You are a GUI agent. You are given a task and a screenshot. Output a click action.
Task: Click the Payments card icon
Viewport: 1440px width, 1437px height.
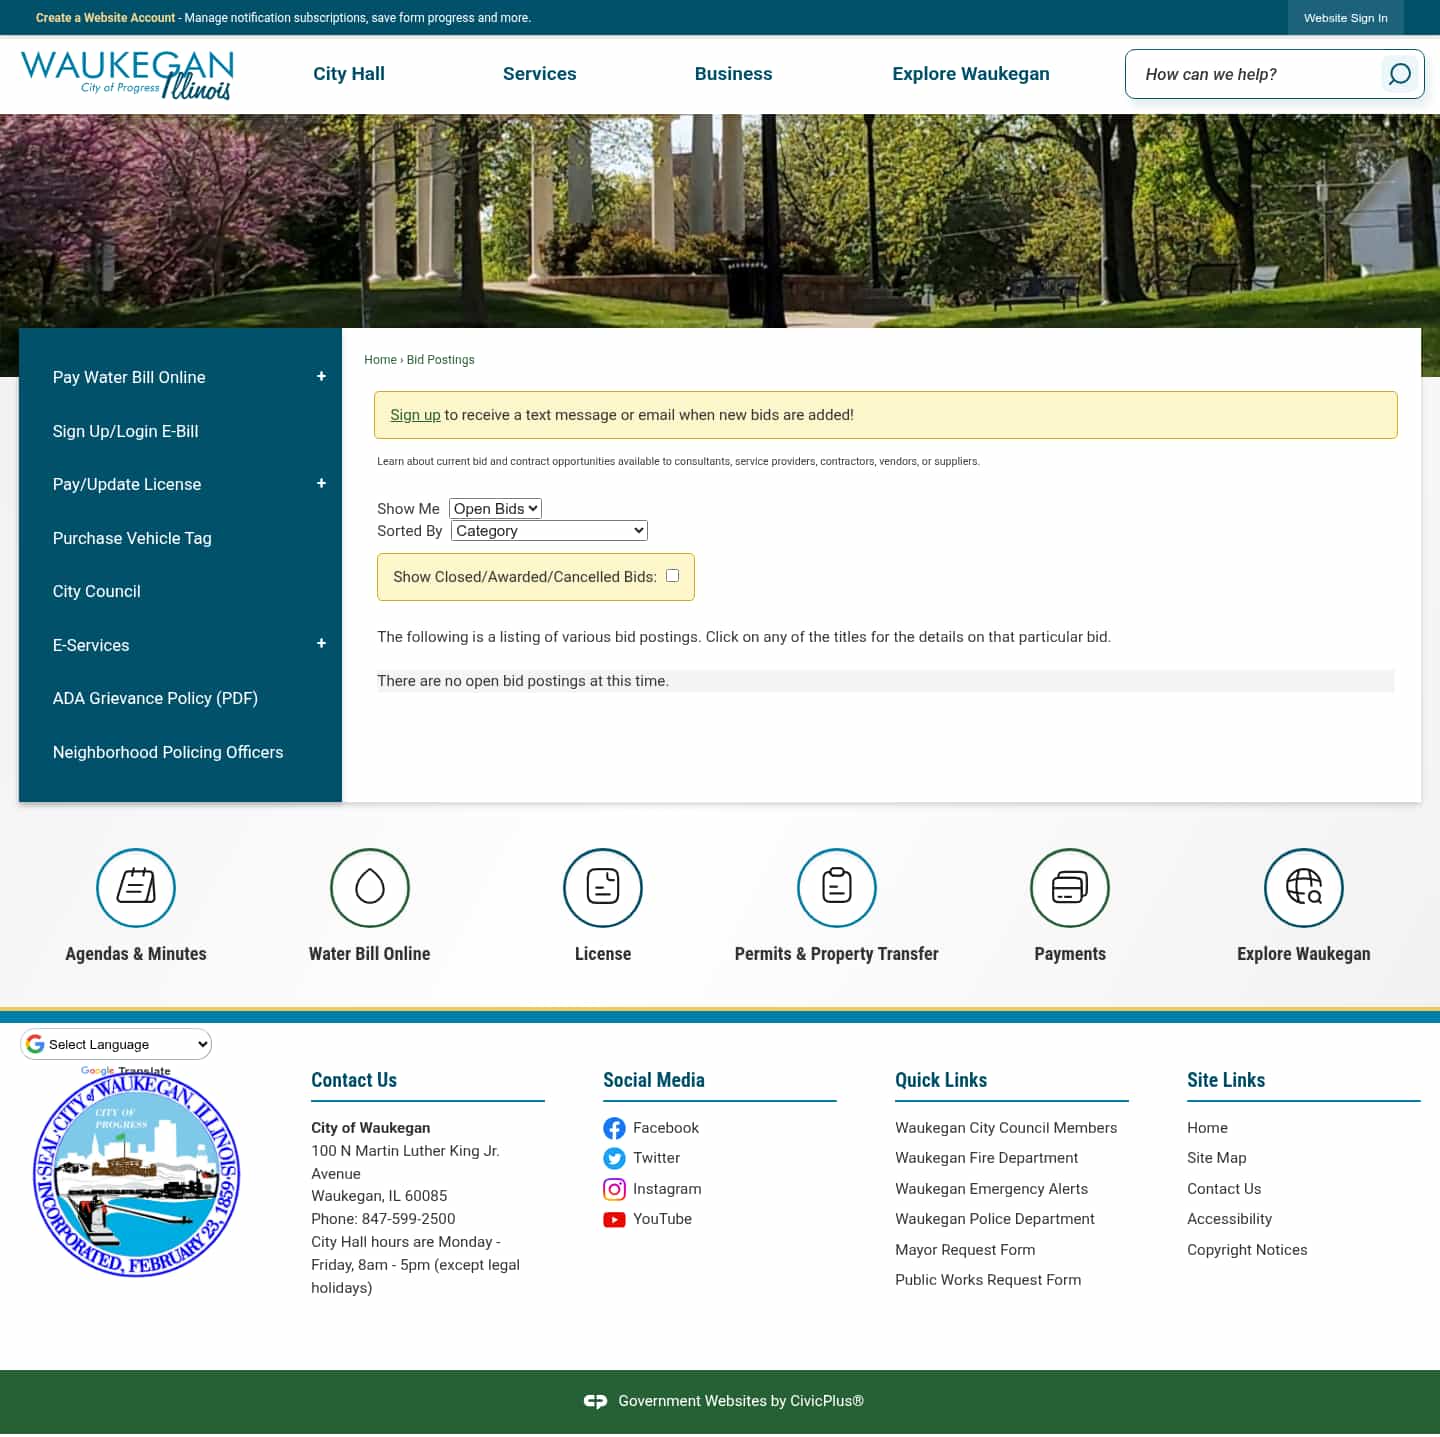tap(1070, 887)
